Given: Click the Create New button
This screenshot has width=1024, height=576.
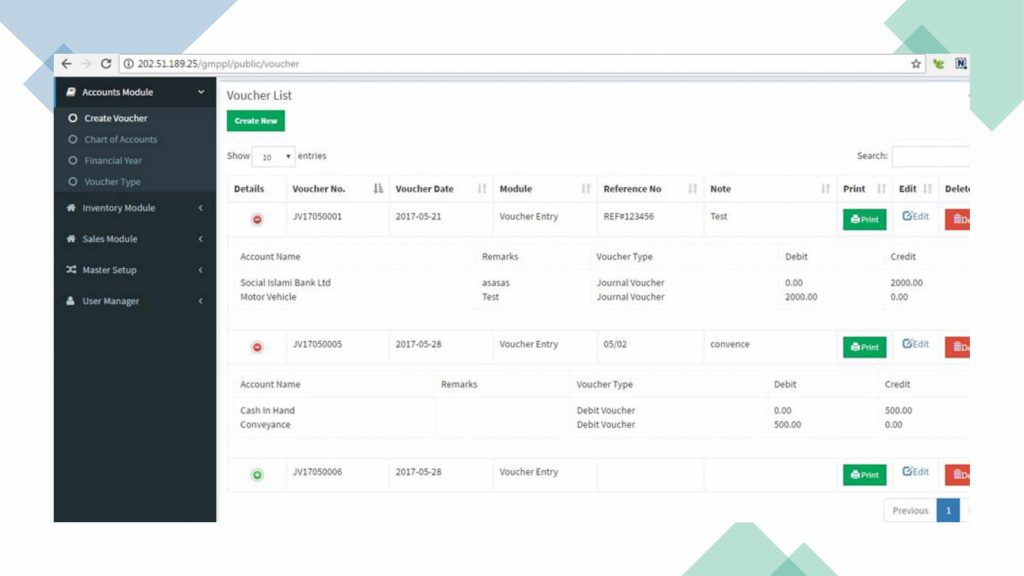Looking at the screenshot, I should pyautogui.click(x=255, y=121).
